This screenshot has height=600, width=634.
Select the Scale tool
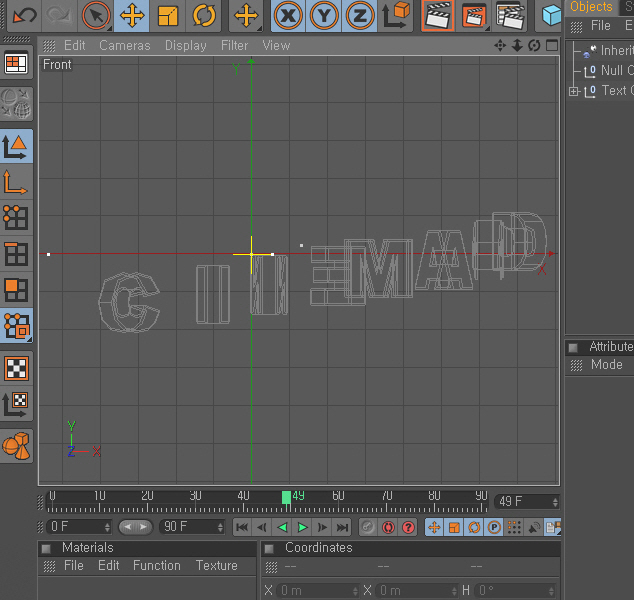pyautogui.click(x=167, y=15)
